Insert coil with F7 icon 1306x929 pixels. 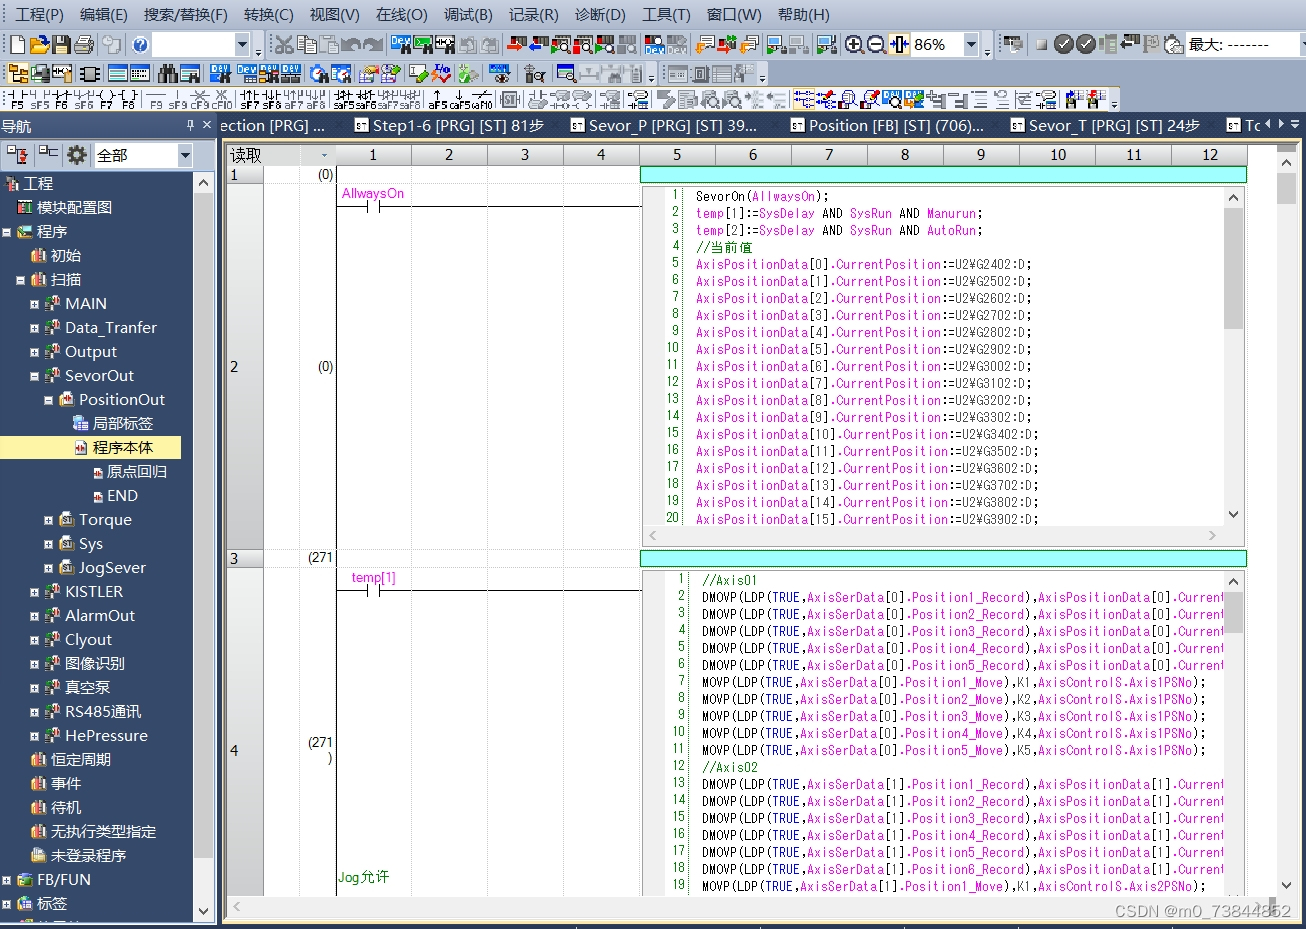[x=106, y=99]
